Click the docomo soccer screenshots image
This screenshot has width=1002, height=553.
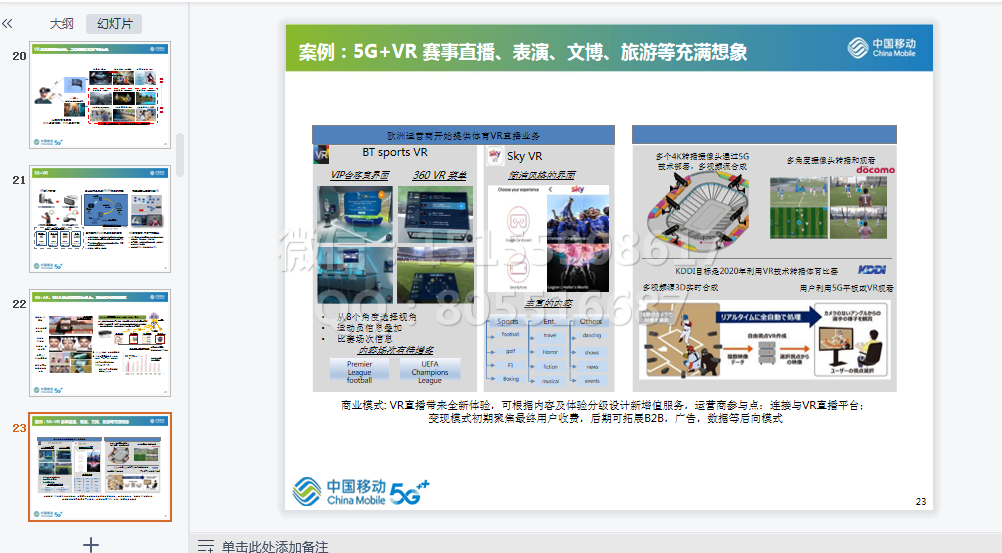click(828, 209)
